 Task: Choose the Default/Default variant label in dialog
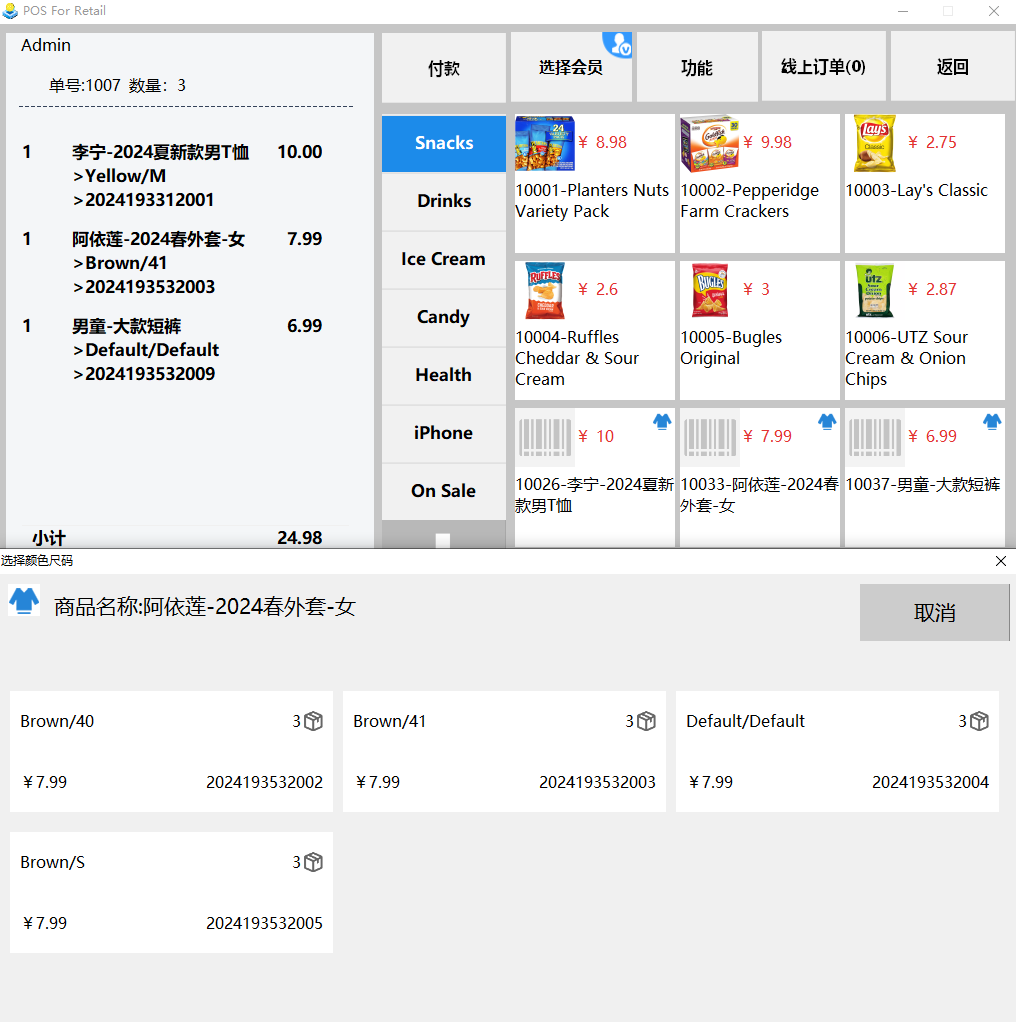(746, 722)
